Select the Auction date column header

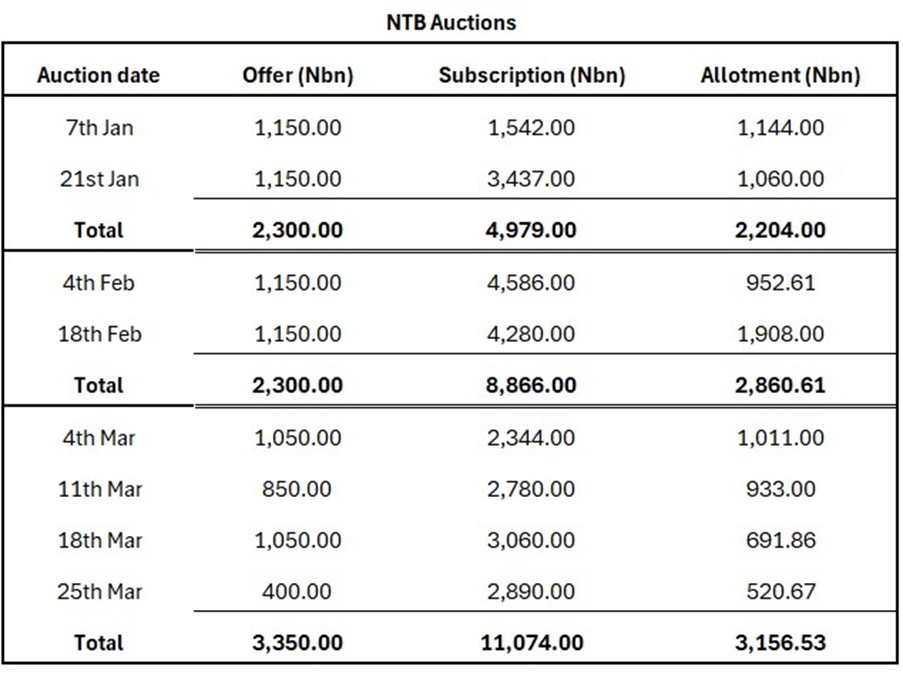pos(98,75)
